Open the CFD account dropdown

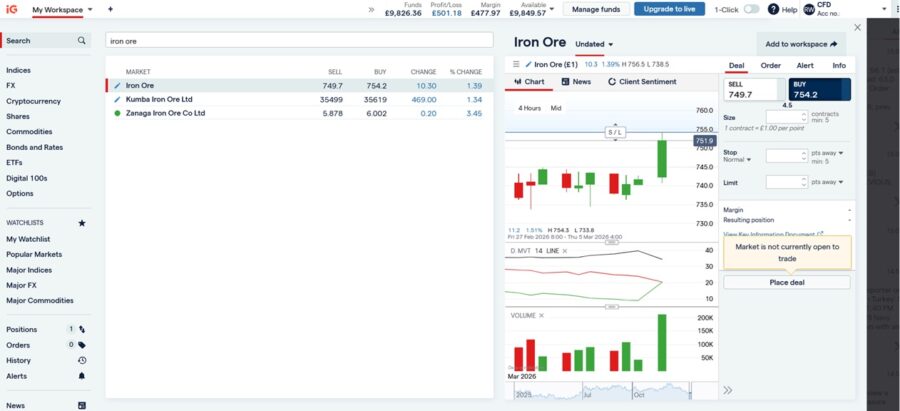click(x=884, y=9)
